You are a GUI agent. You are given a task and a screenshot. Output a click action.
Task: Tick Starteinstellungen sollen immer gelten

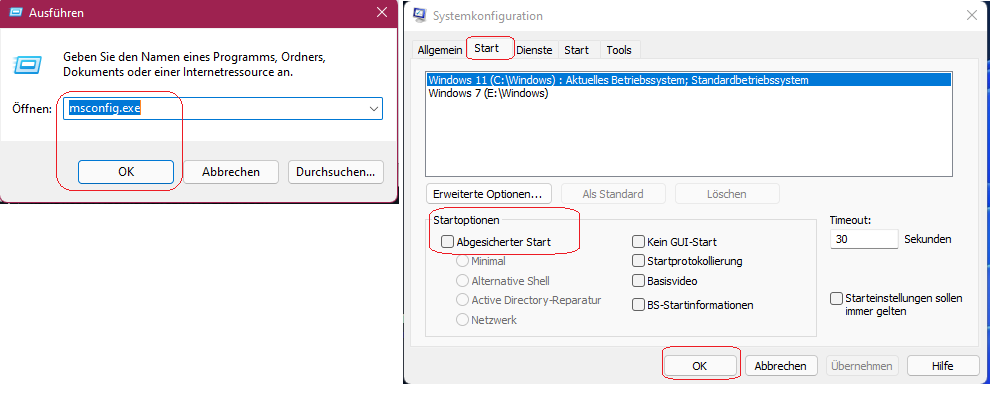836,299
